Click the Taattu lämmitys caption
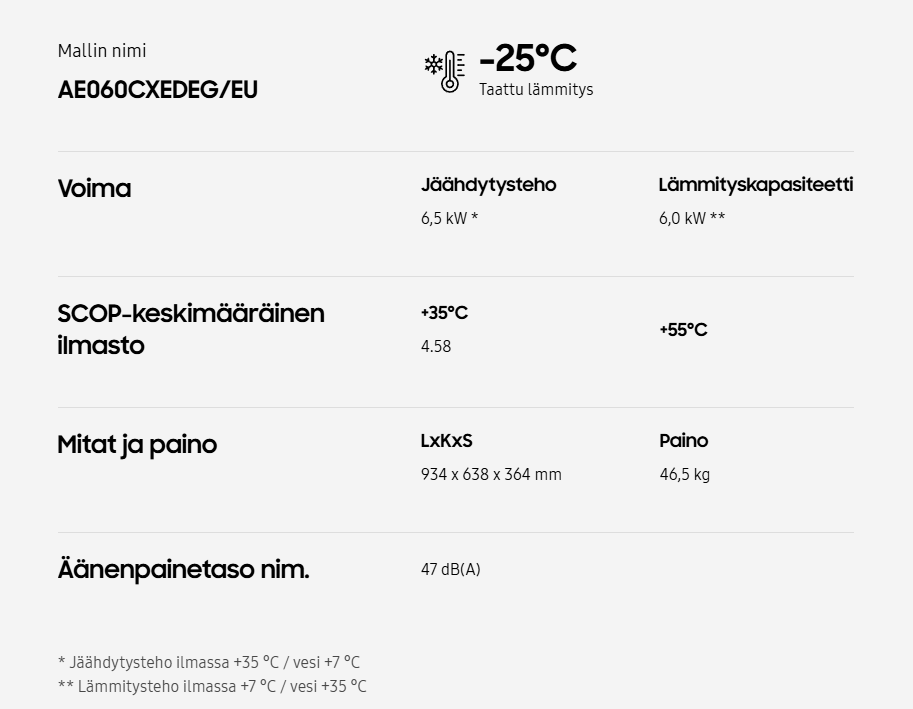Image resolution: width=913 pixels, height=709 pixels. [536, 90]
